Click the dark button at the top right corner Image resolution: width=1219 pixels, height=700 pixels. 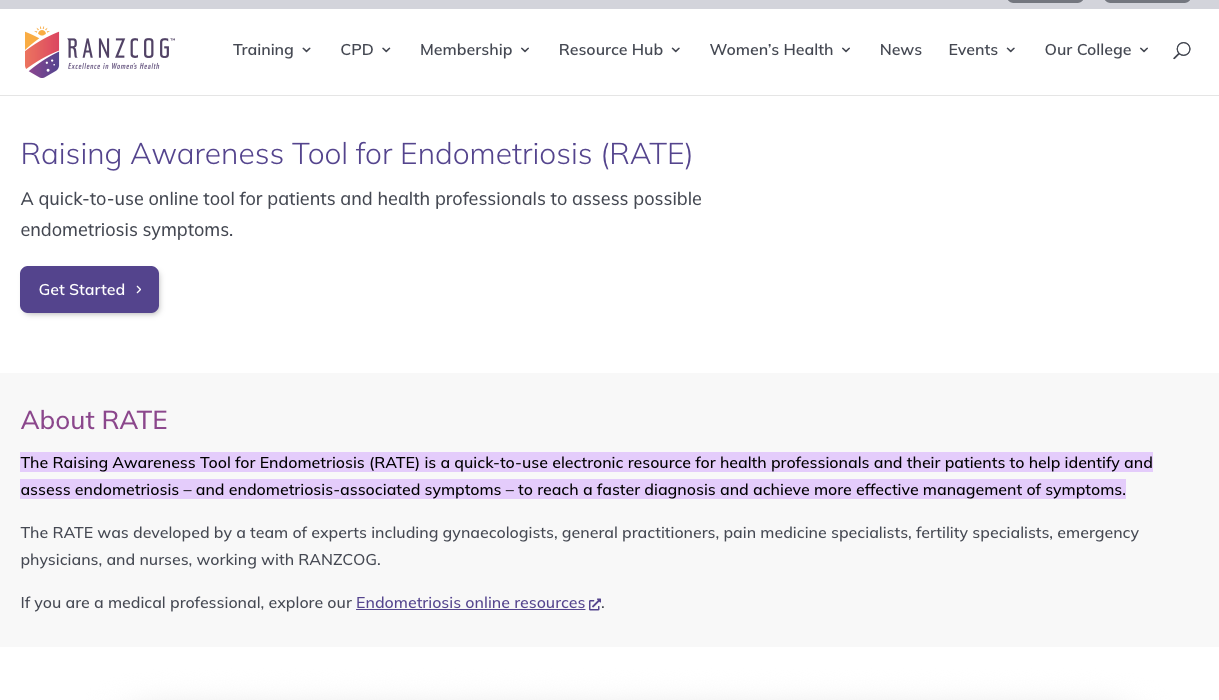tap(1146, 2)
